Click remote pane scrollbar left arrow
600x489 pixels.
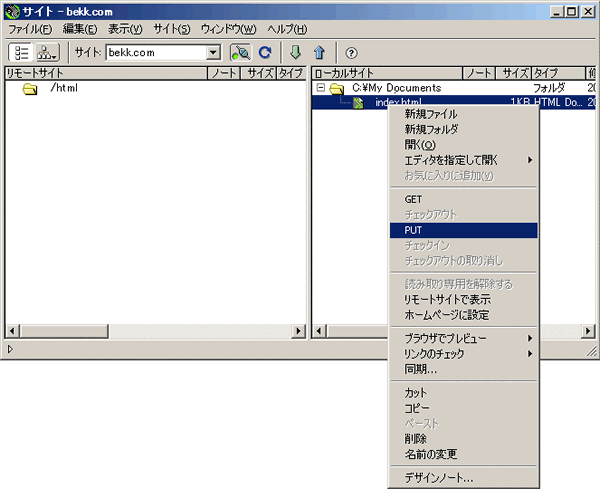(12, 331)
